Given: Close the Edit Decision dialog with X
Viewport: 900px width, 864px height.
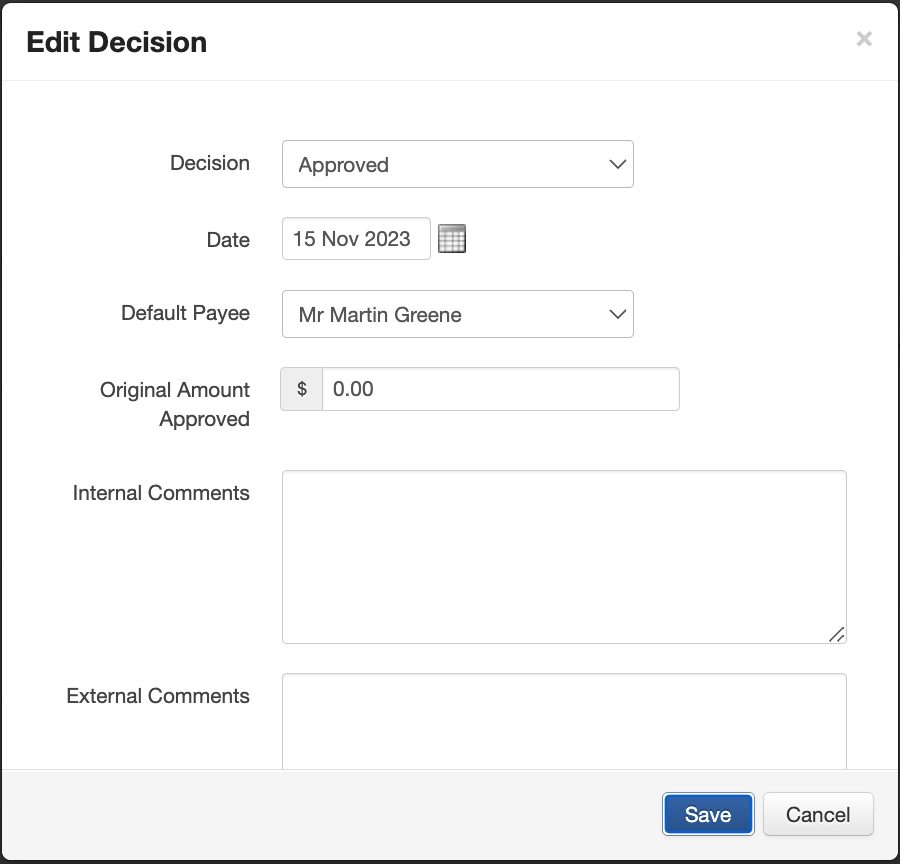Looking at the screenshot, I should (x=864, y=39).
